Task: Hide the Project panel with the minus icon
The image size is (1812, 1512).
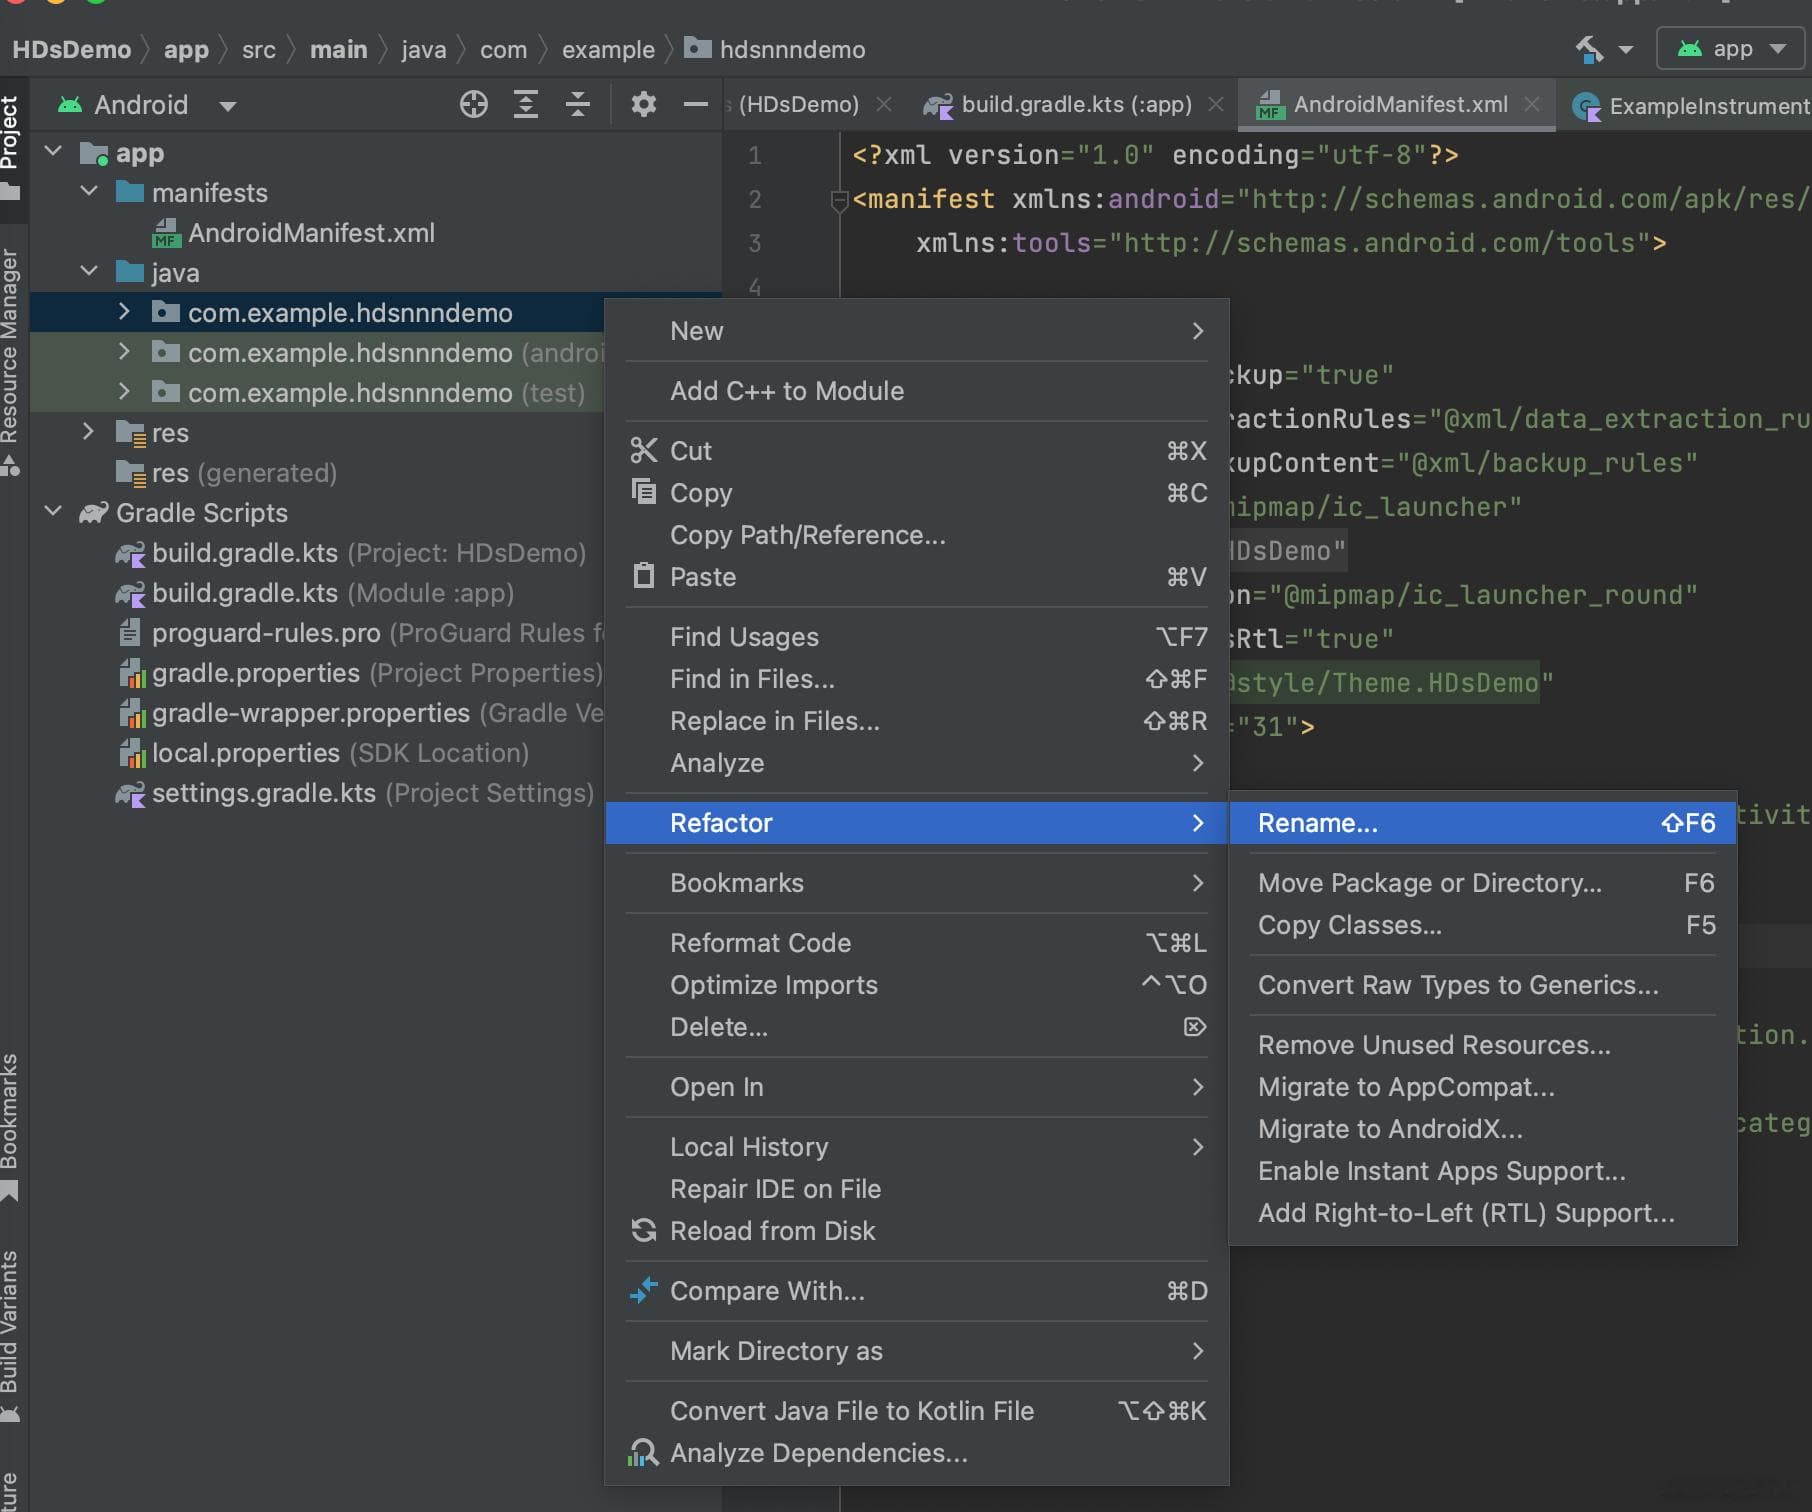Action: click(696, 104)
